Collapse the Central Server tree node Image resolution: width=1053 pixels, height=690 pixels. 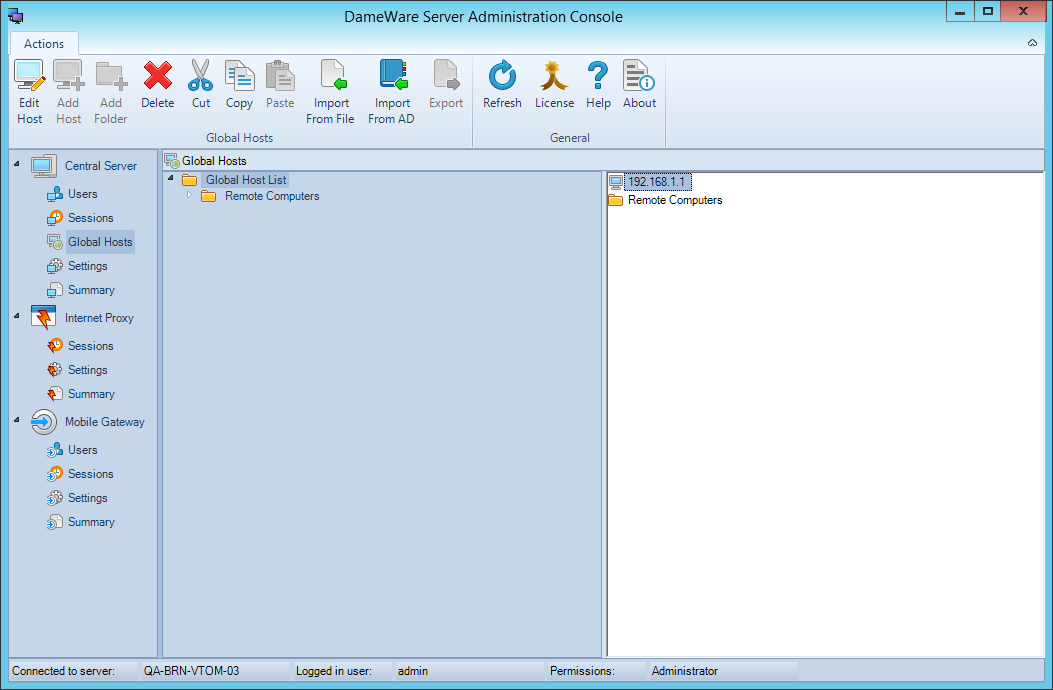(x=17, y=164)
